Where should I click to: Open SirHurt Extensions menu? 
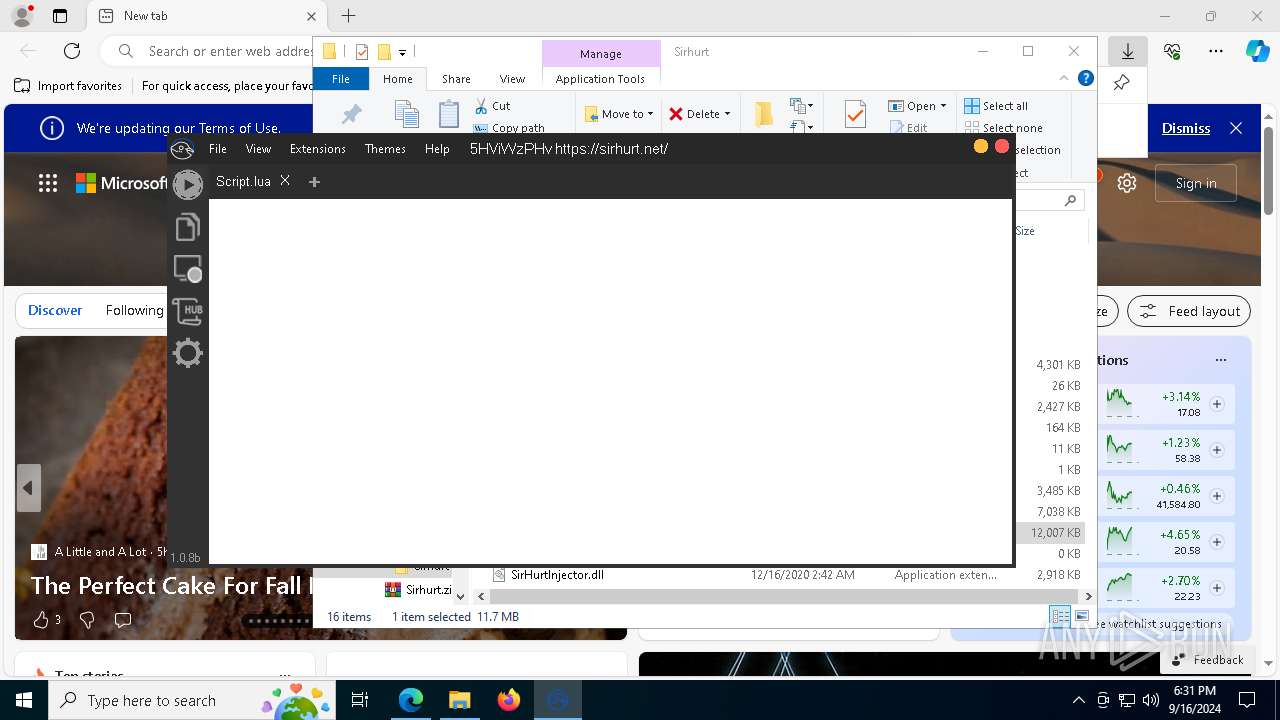(317, 149)
